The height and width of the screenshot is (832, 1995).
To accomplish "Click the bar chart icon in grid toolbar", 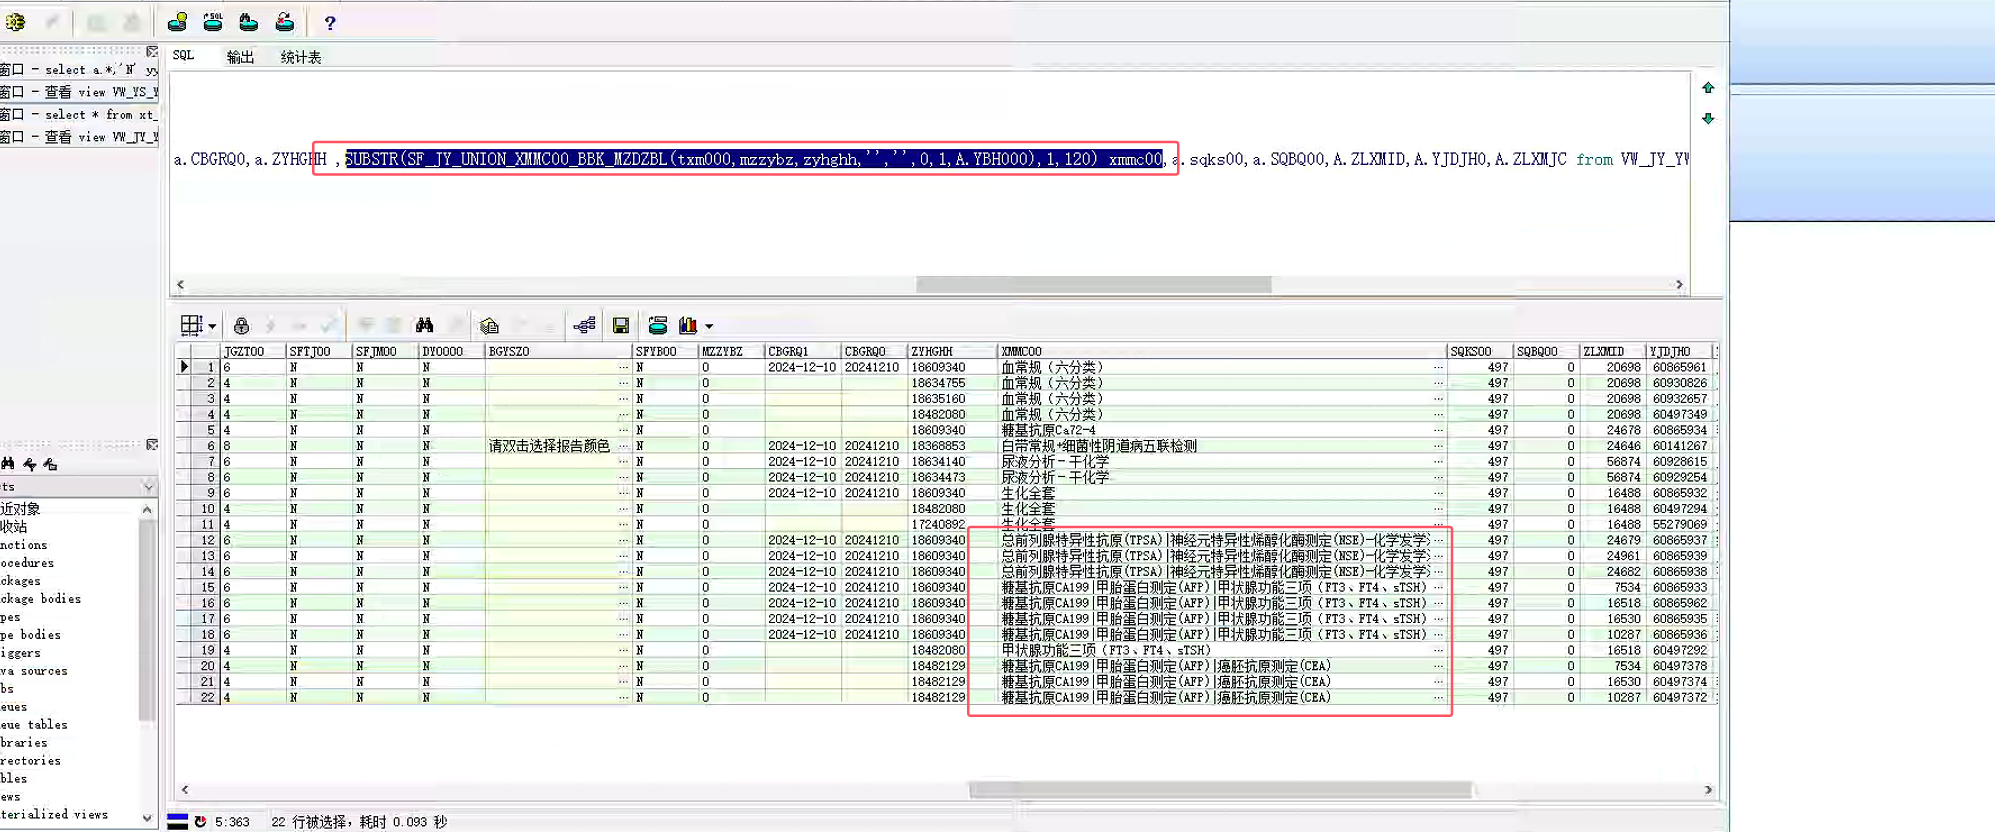I will pyautogui.click(x=688, y=326).
